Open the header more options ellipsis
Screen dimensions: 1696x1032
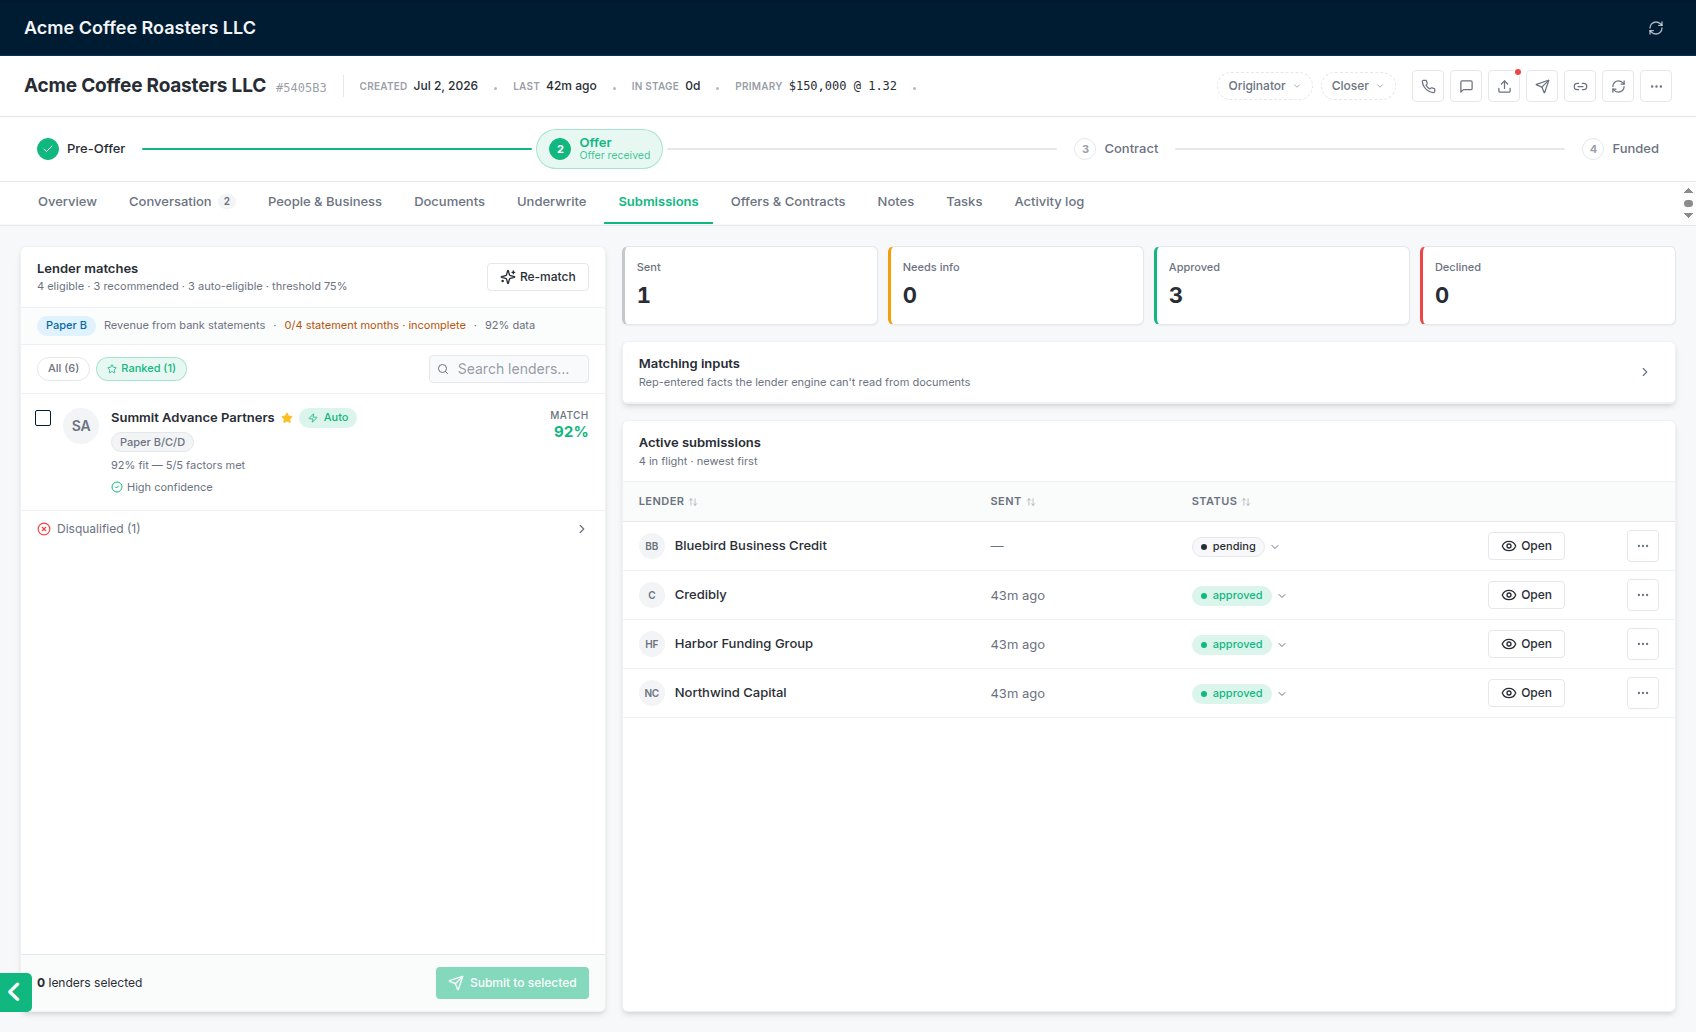[1656, 86]
